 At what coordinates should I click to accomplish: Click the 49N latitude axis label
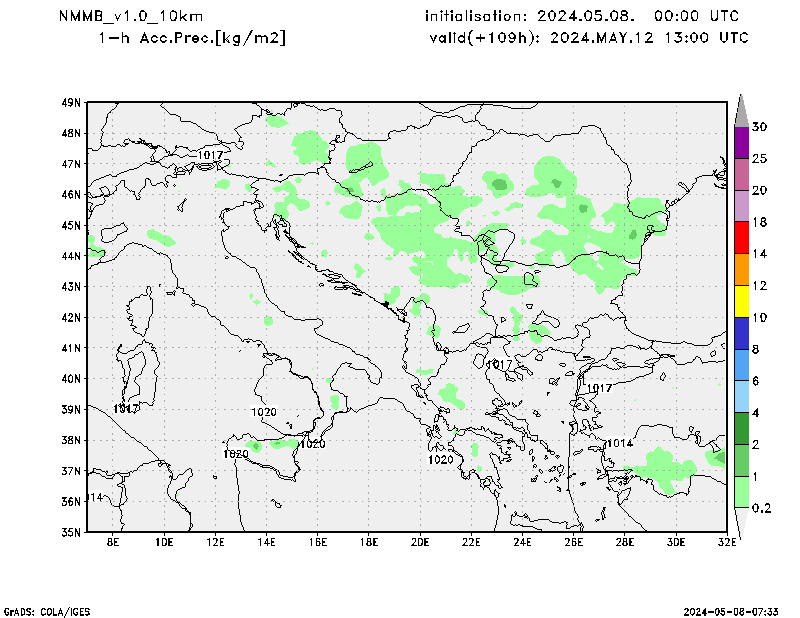pos(70,102)
